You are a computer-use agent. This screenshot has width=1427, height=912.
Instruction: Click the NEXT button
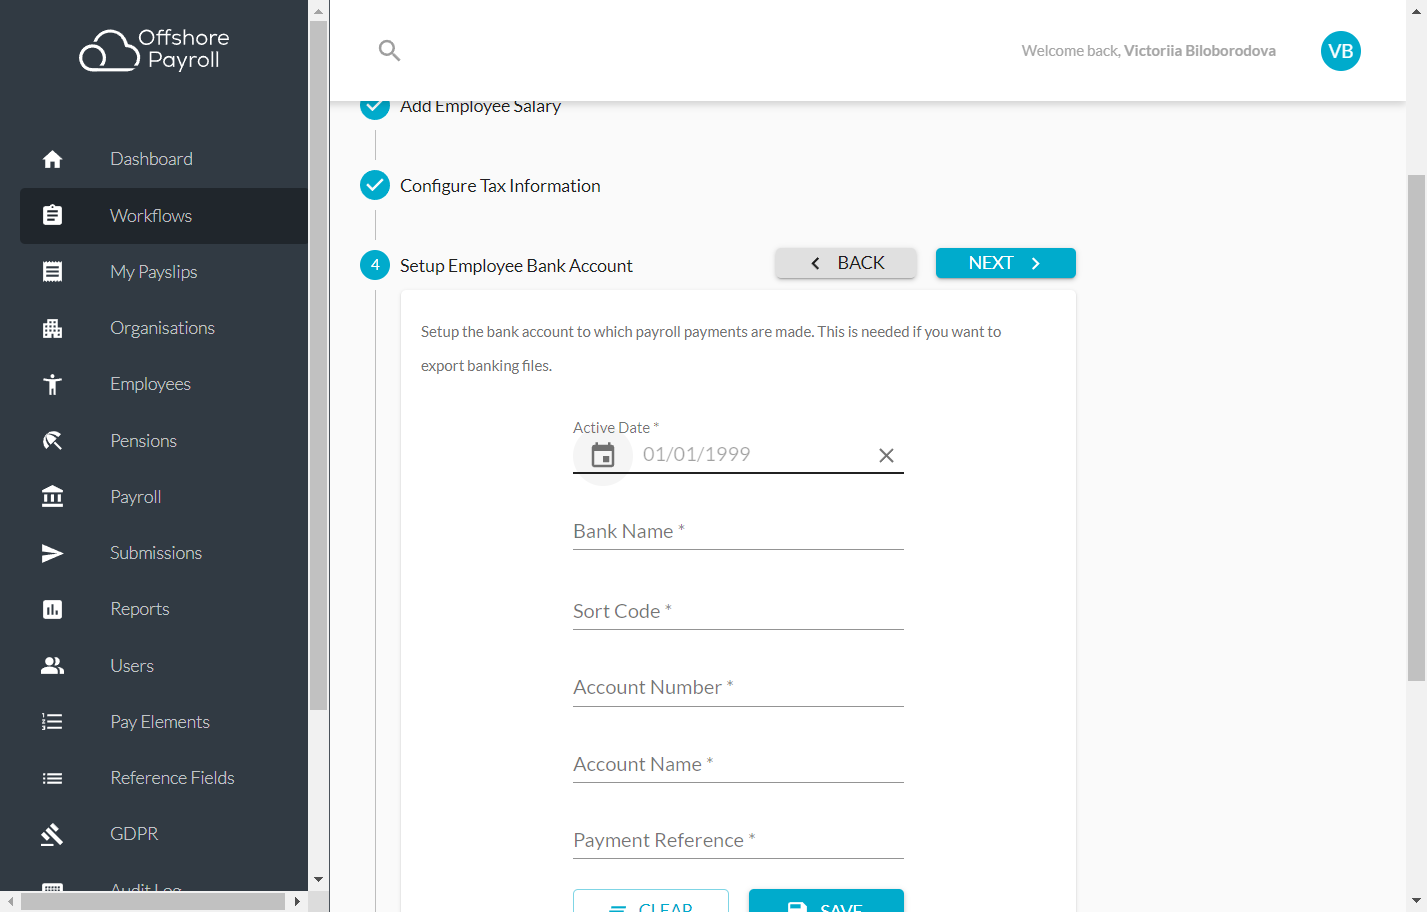(x=1005, y=263)
